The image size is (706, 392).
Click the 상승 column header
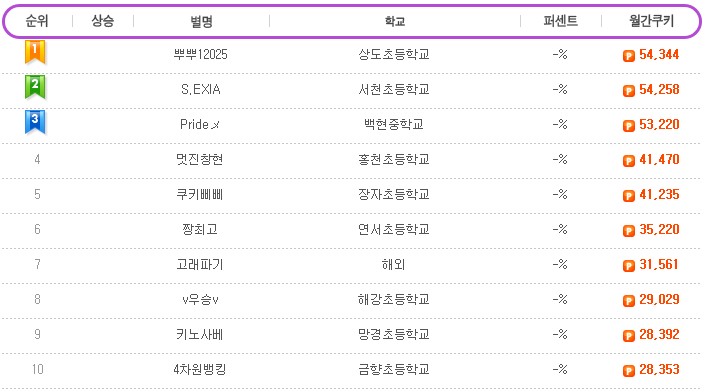[x=103, y=21]
